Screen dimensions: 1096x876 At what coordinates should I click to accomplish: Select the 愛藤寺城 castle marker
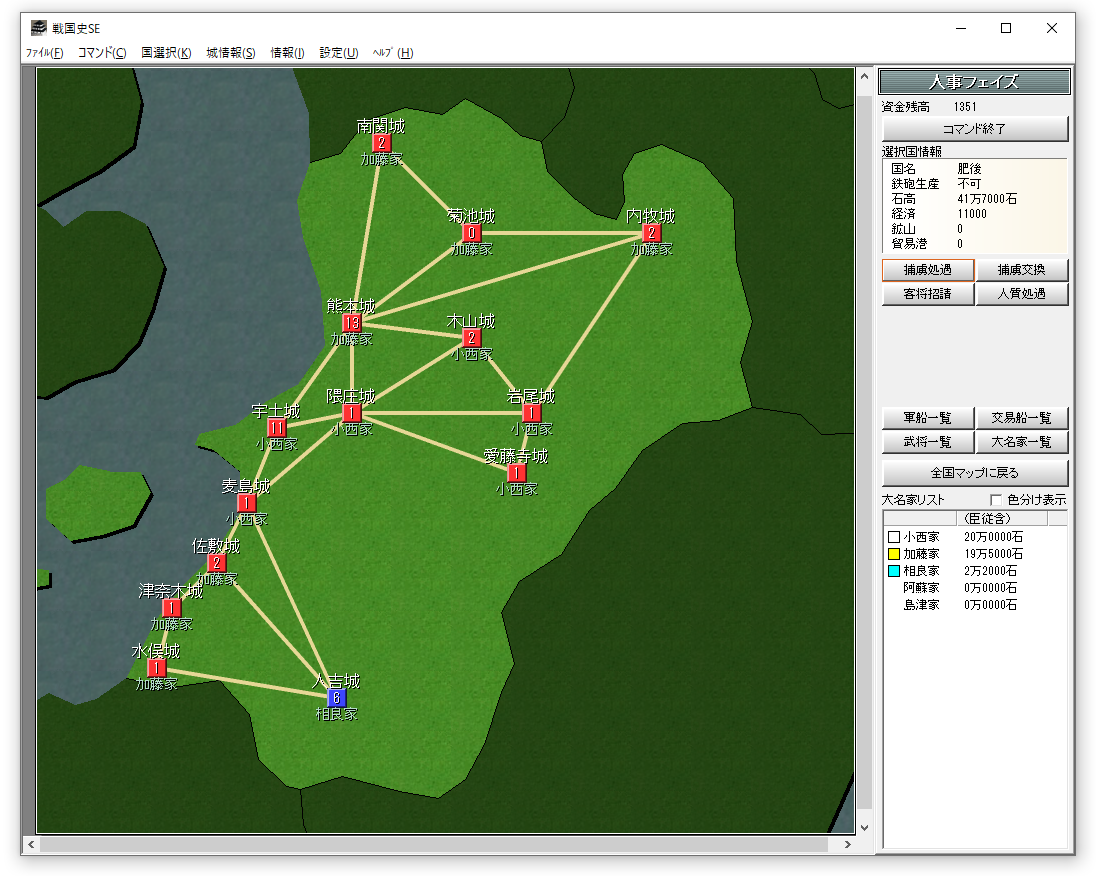[516, 473]
